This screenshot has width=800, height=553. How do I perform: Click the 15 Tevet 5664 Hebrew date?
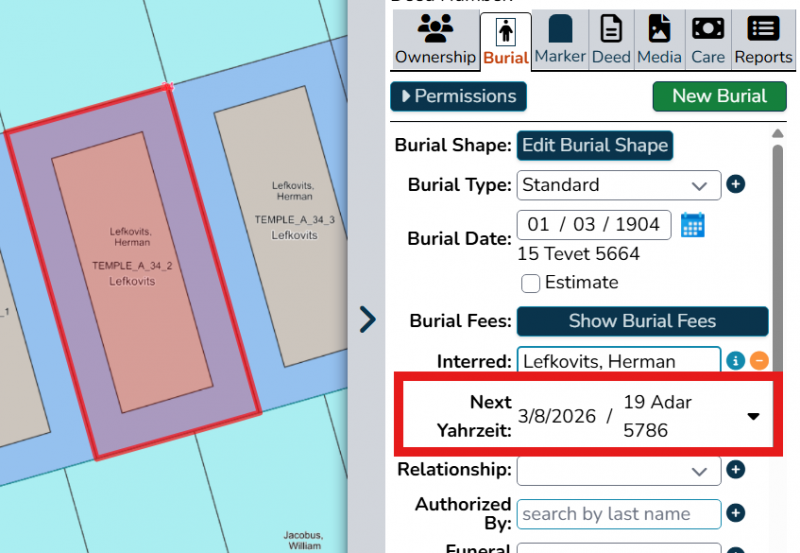pyautogui.click(x=578, y=254)
